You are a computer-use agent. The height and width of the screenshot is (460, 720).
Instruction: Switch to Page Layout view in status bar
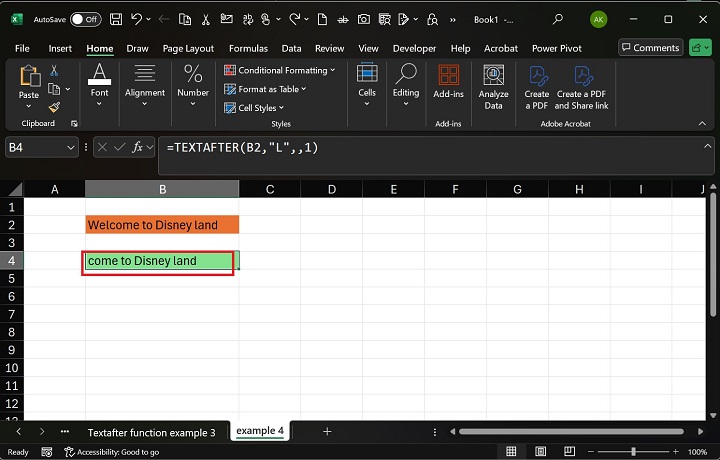pyautogui.click(x=540, y=452)
